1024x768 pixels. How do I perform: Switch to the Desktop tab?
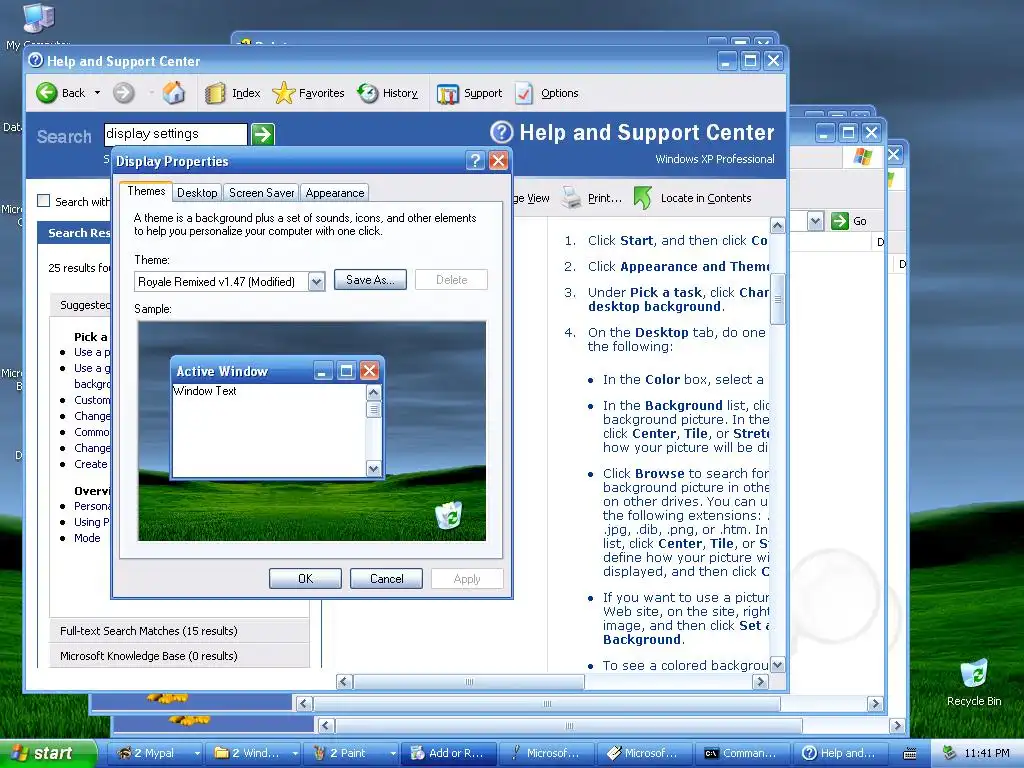(197, 193)
